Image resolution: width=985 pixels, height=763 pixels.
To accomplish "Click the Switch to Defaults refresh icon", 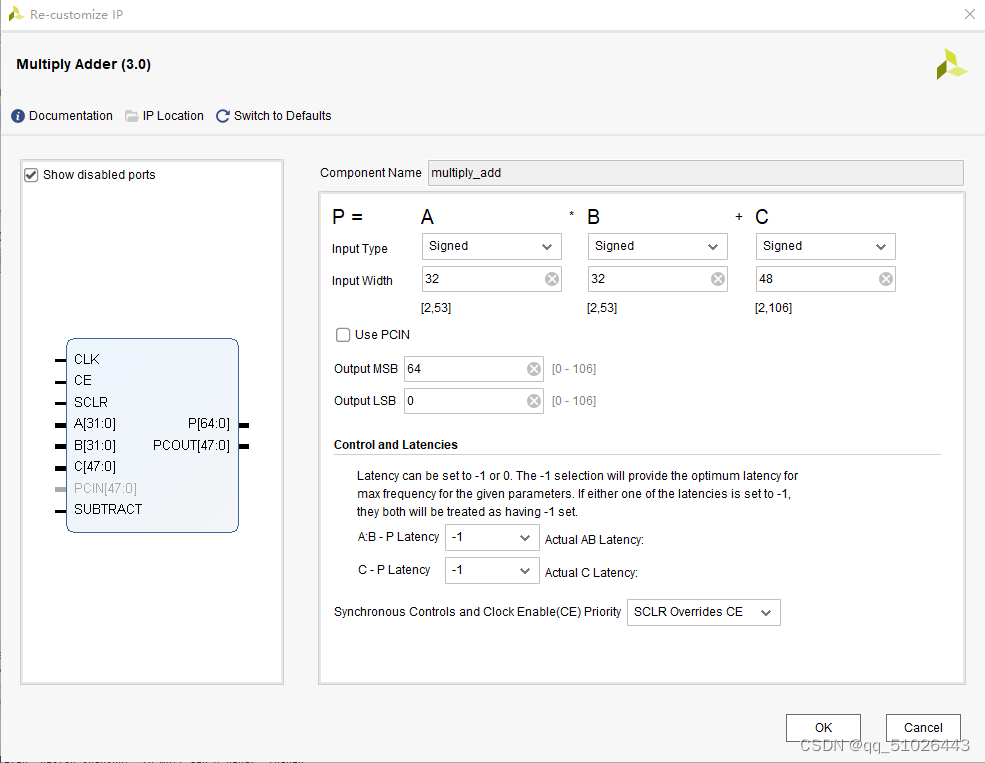I will pyautogui.click(x=222, y=116).
